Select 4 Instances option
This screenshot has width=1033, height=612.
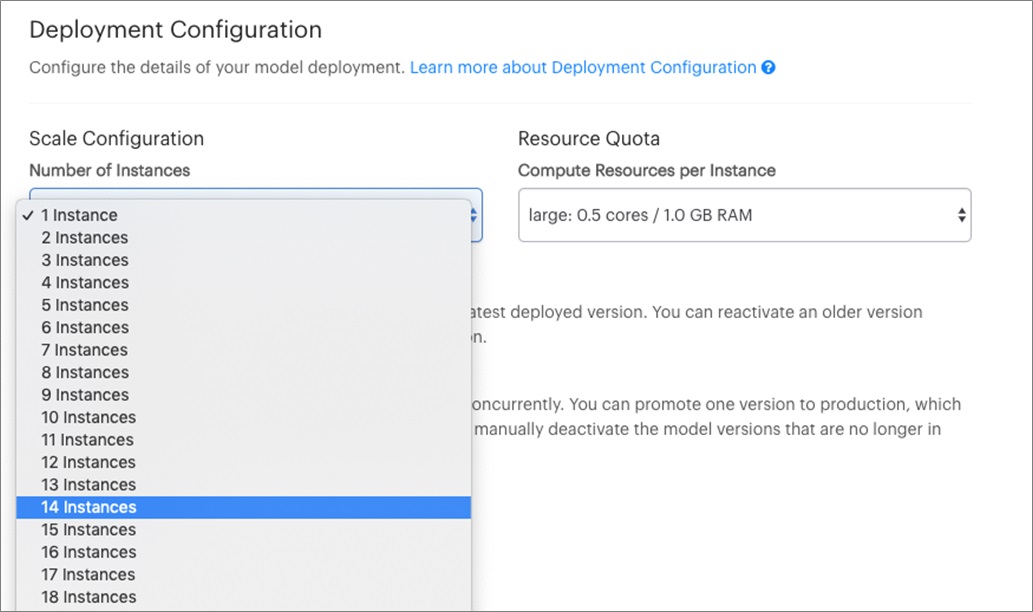[244, 283]
